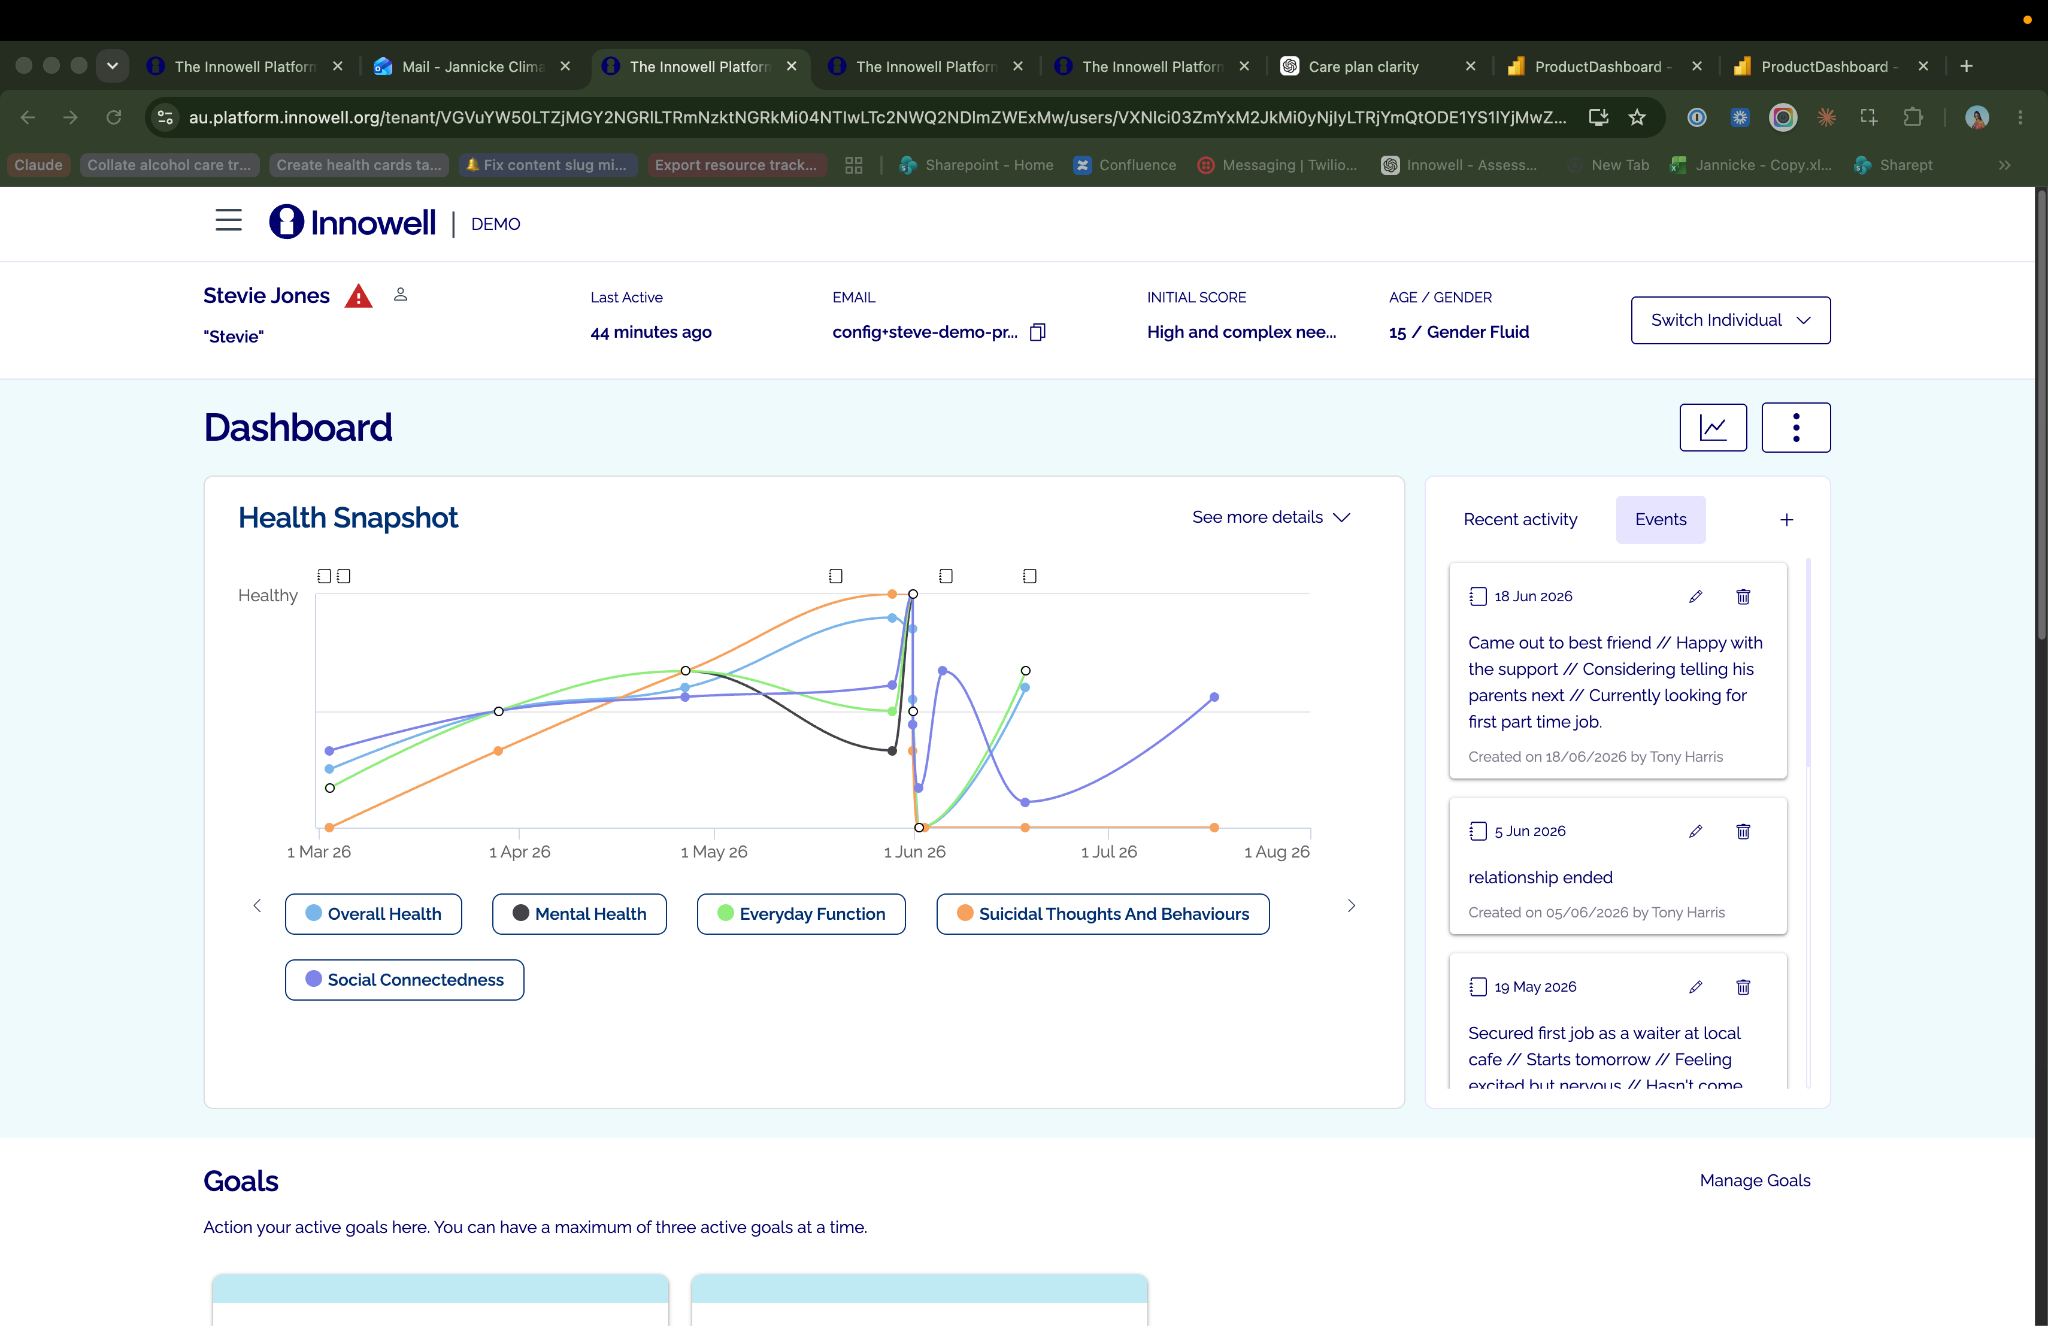Edit the 19 May 2026 event

pyautogui.click(x=1696, y=988)
